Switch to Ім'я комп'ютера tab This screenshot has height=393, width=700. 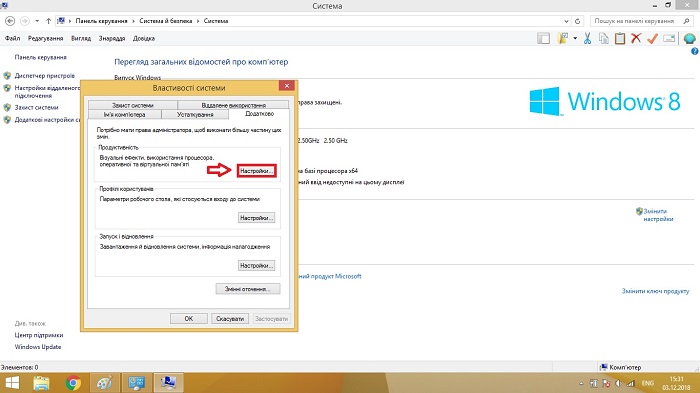(125, 115)
